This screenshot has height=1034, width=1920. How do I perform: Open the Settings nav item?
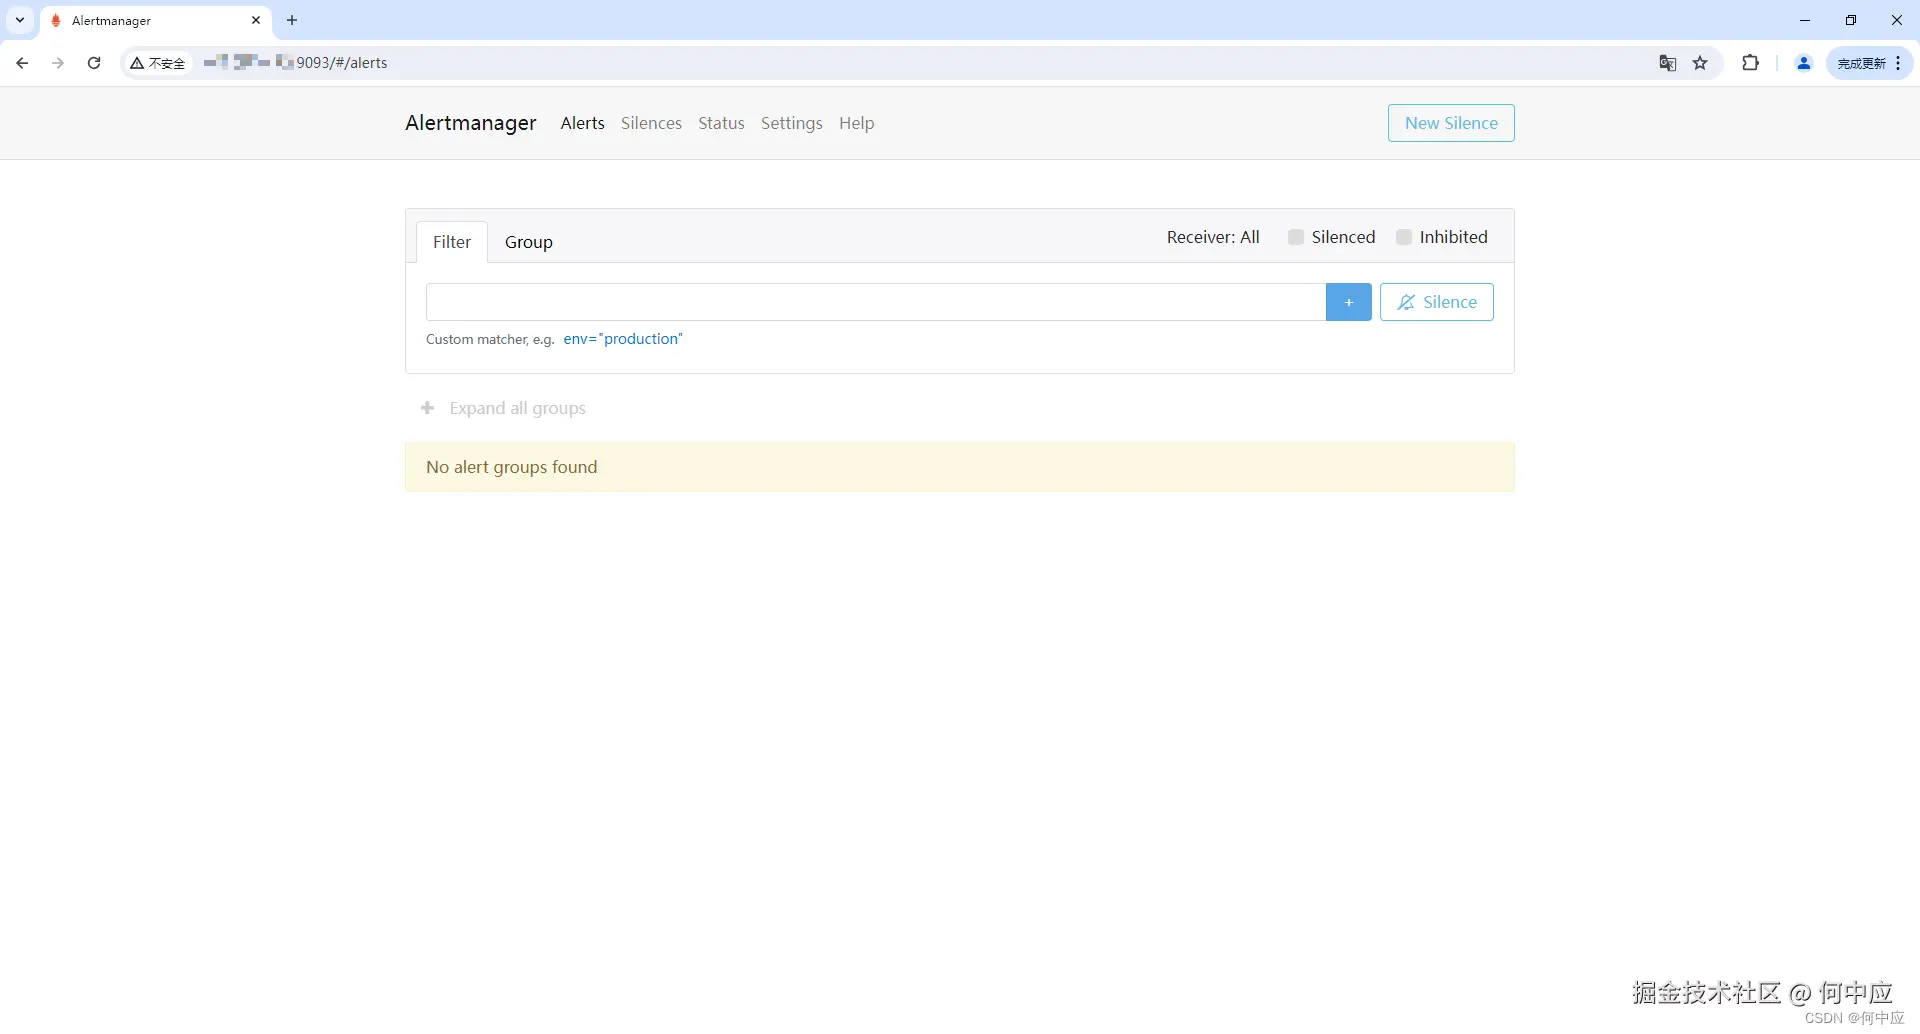coord(792,123)
